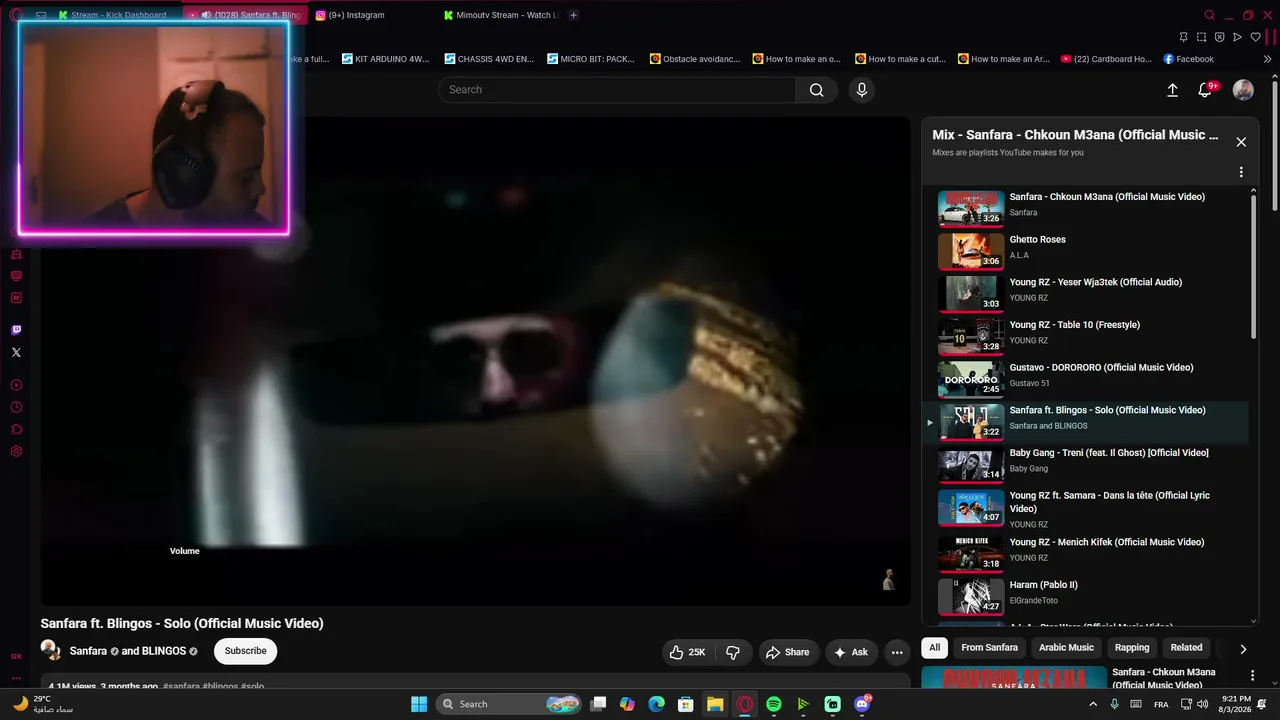Select the From Sanfara filter chip
This screenshot has width=1280, height=720.
[x=989, y=648]
